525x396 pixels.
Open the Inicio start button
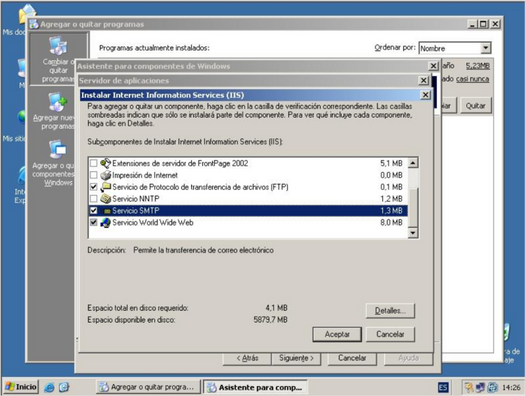point(21,387)
